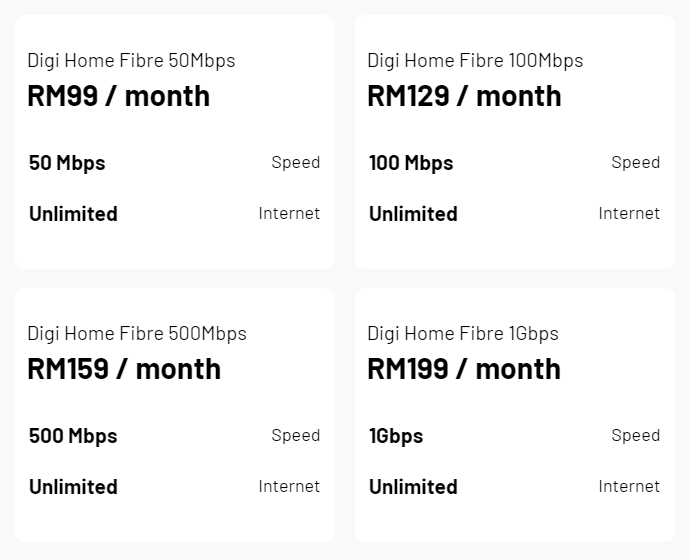Open the Digi Home Fibre 500Mbps plan title
The height and width of the screenshot is (560, 690).
point(137,333)
